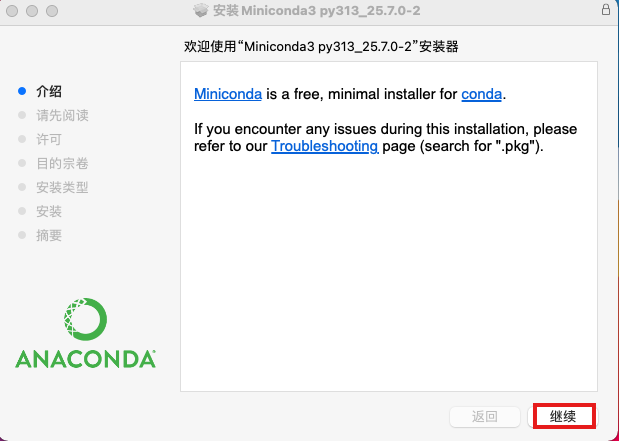Click 继续 to continue the installation

[564, 416]
